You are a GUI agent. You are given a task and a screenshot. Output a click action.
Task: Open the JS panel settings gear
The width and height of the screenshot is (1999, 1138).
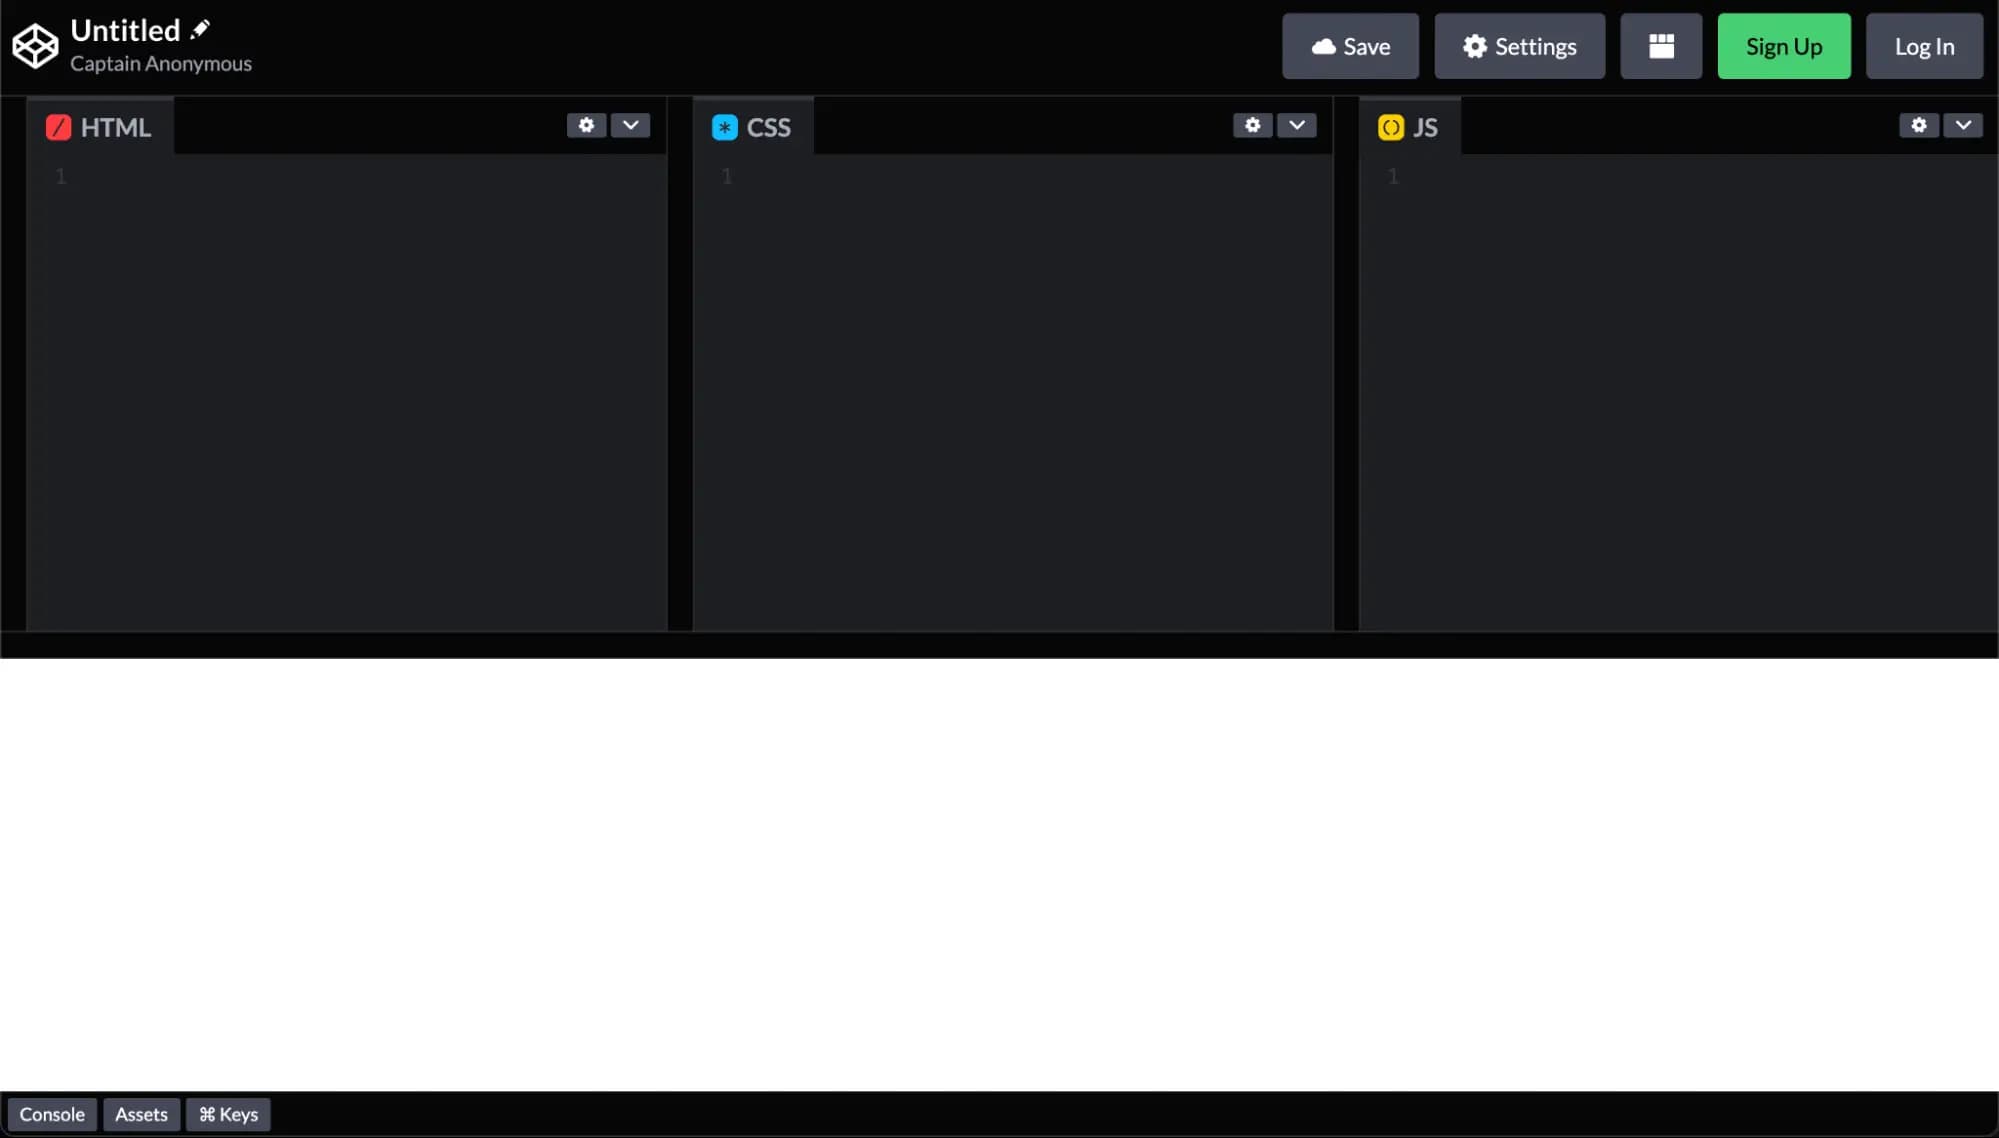(1918, 125)
